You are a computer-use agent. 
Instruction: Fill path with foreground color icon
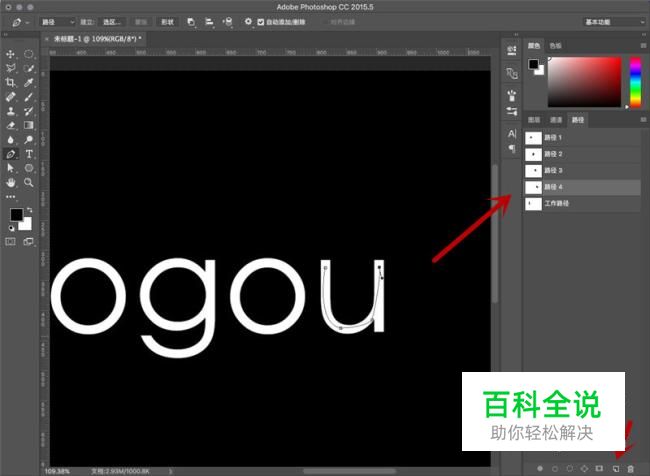coord(540,469)
